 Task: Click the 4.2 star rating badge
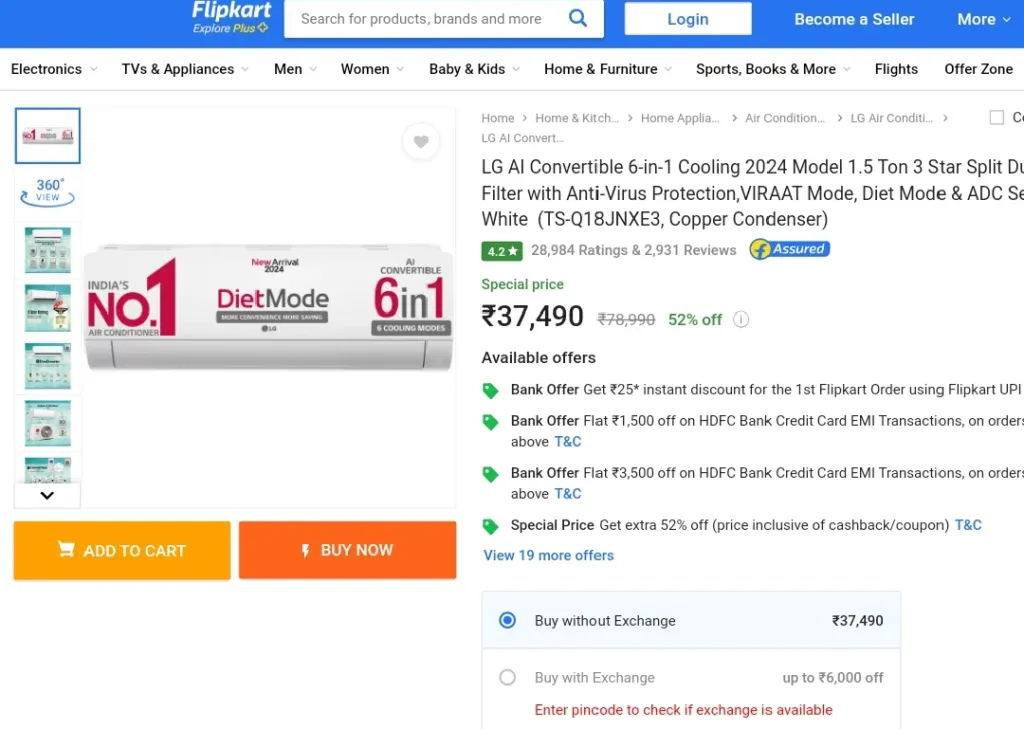502,251
